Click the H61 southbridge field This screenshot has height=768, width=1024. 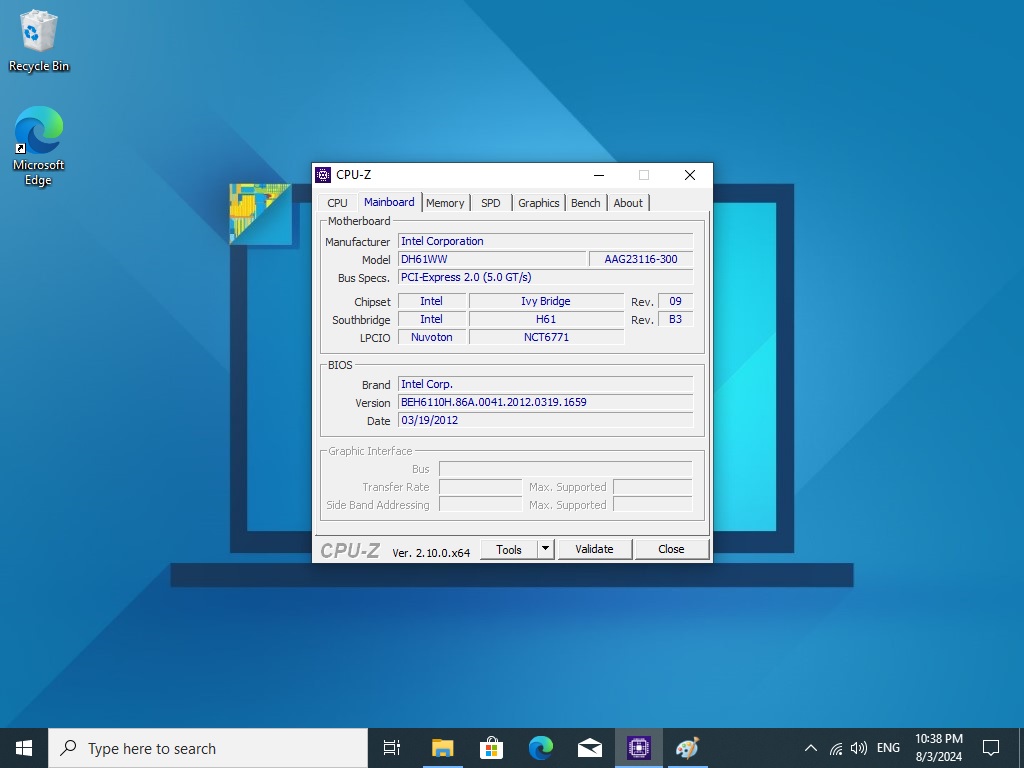(x=546, y=319)
